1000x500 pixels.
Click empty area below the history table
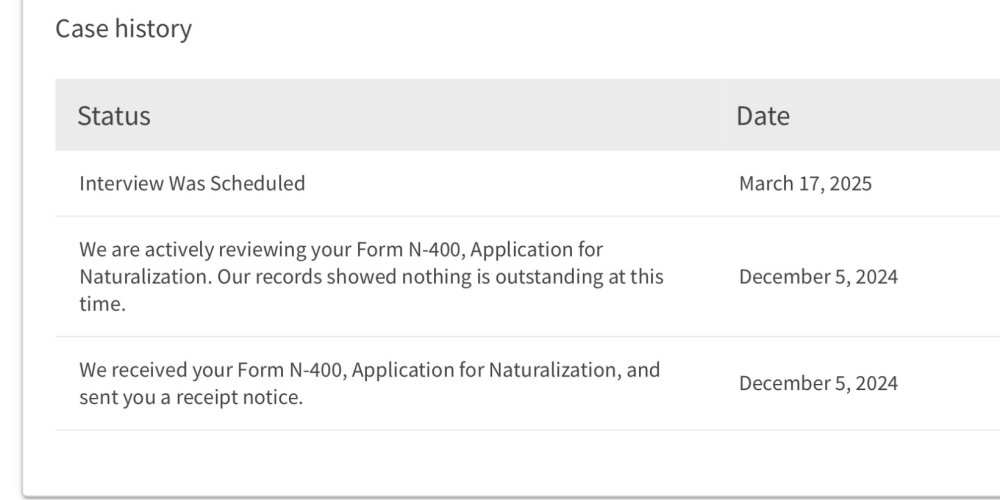[x=500, y=462]
